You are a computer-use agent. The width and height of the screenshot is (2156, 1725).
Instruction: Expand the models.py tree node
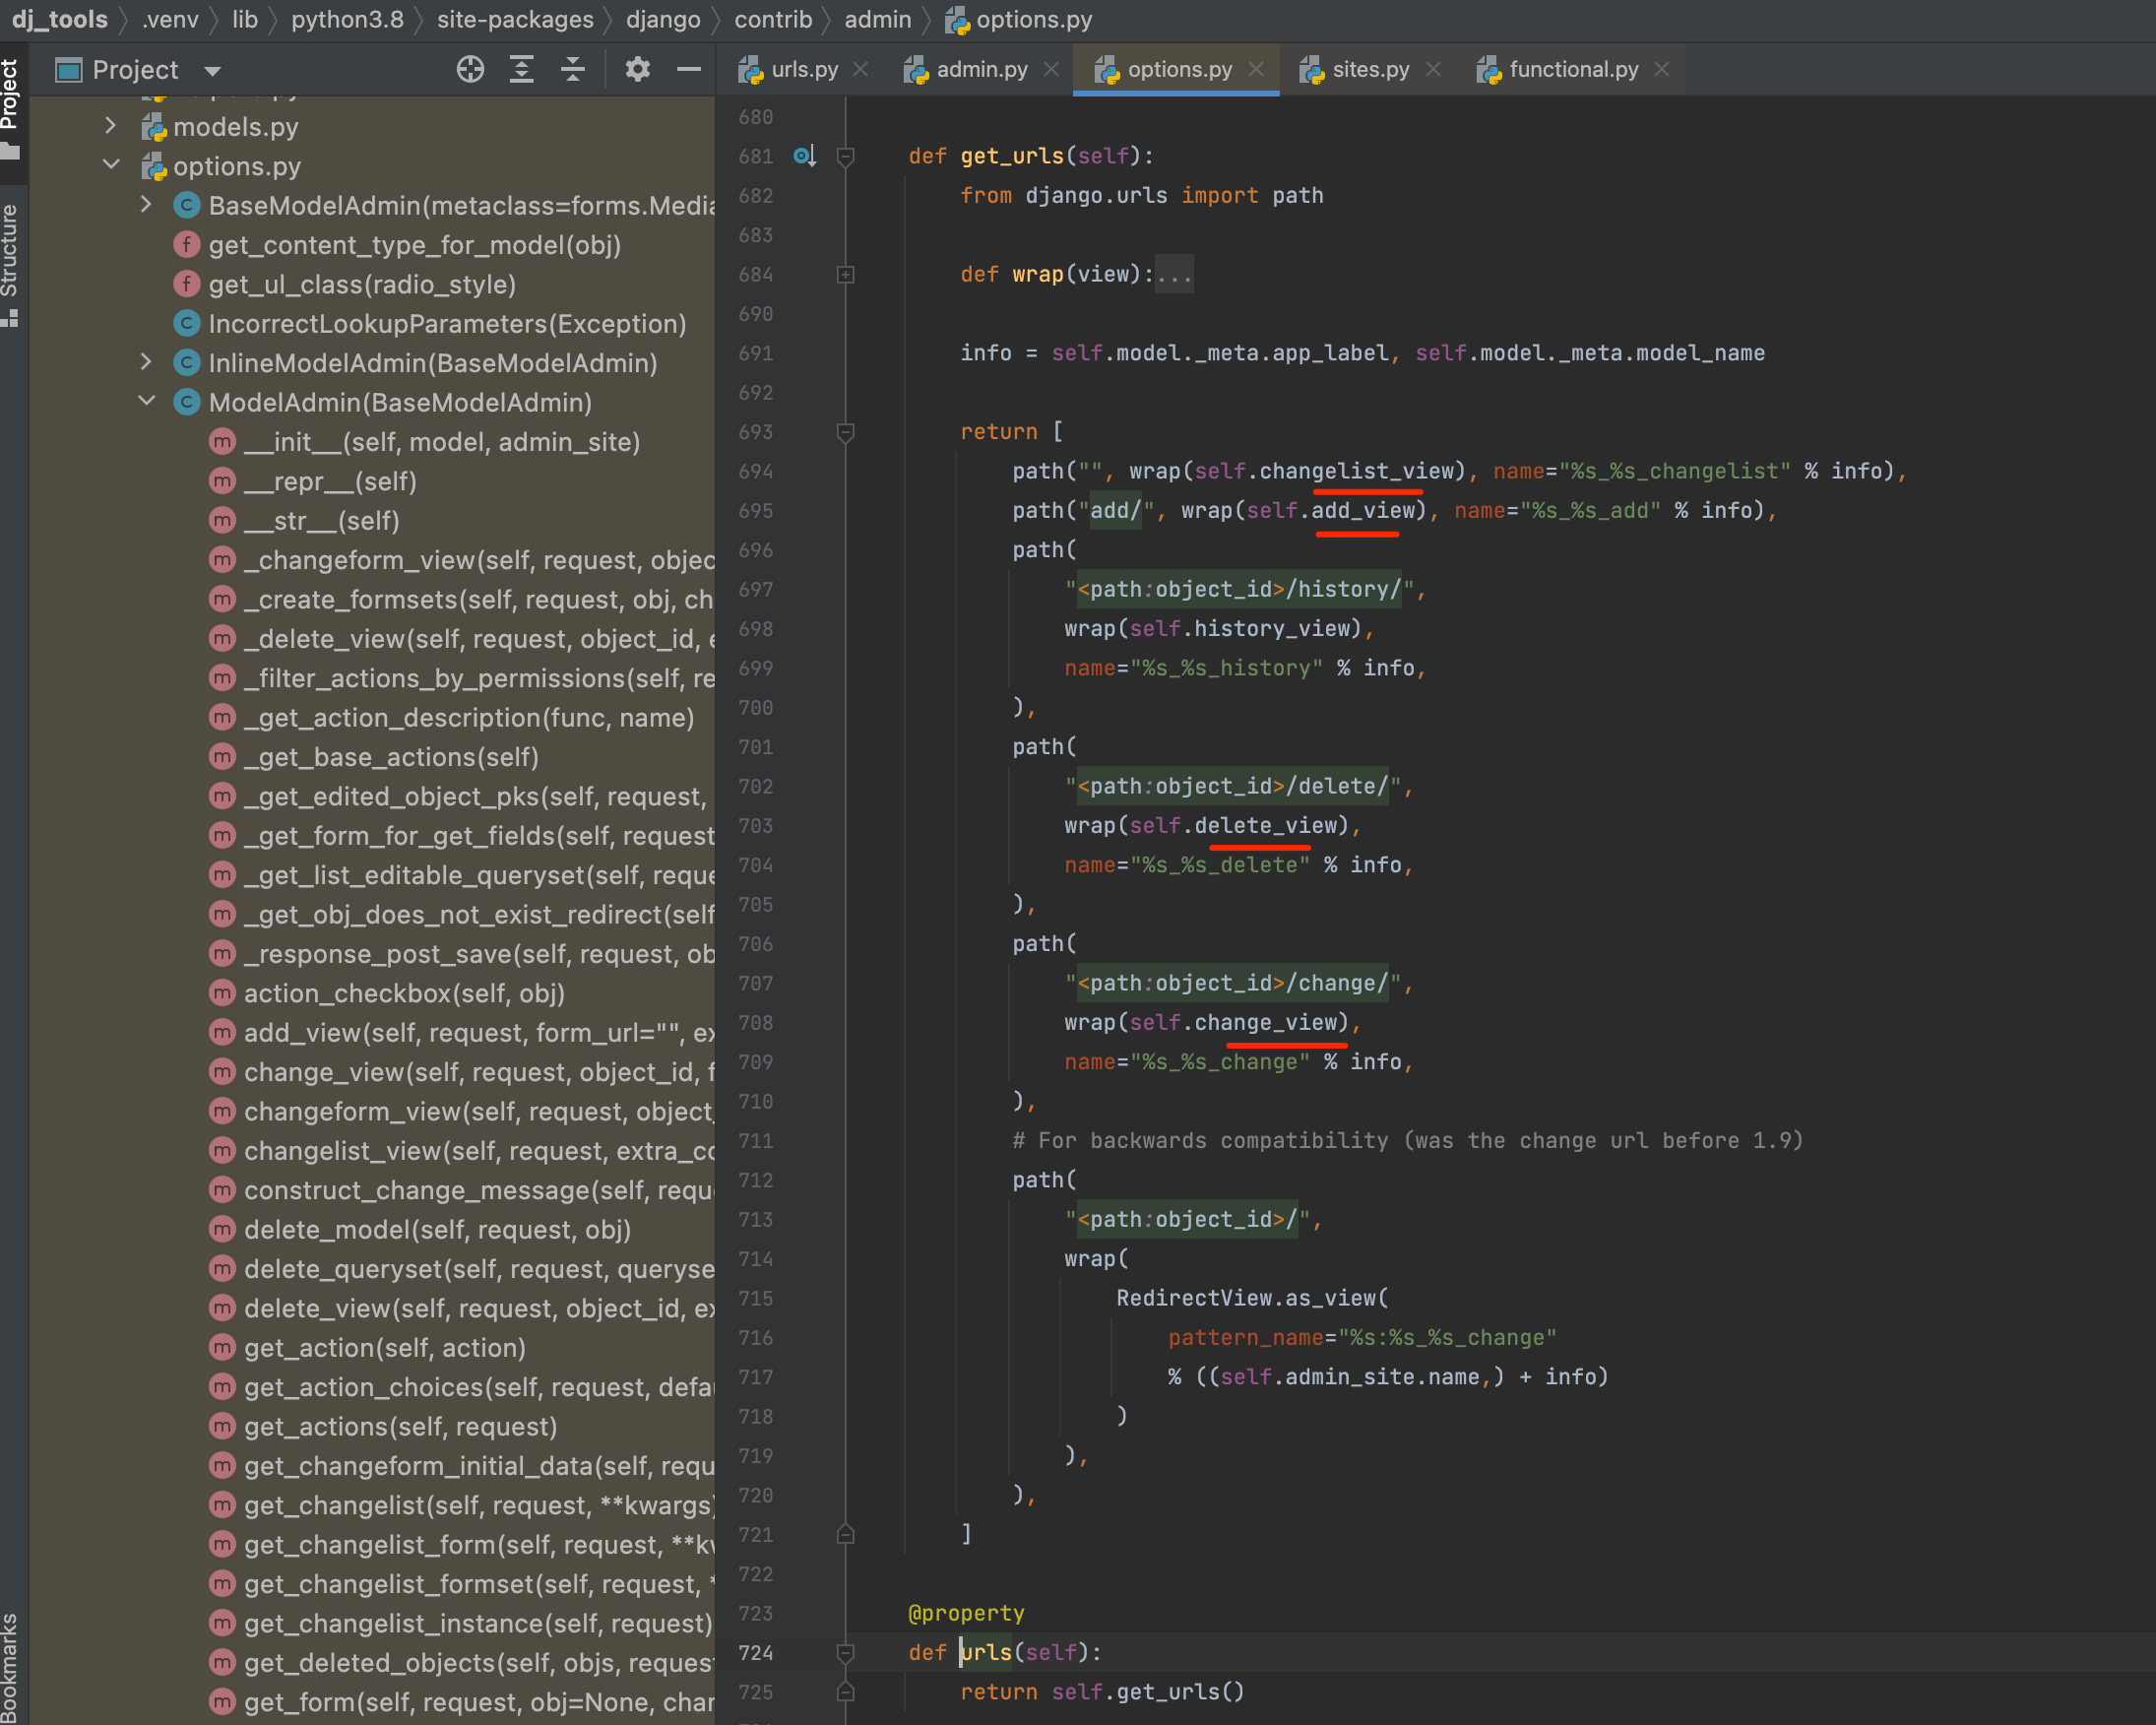pyautogui.click(x=111, y=126)
